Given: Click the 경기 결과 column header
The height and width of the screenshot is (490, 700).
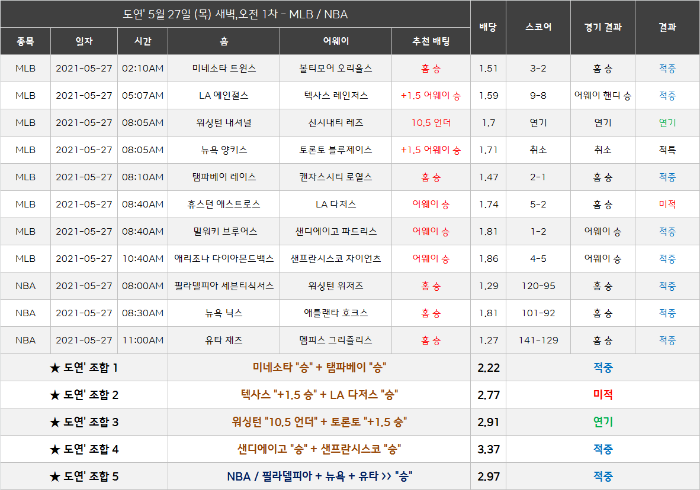Looking at the screenshot, I should coord(603,27).
